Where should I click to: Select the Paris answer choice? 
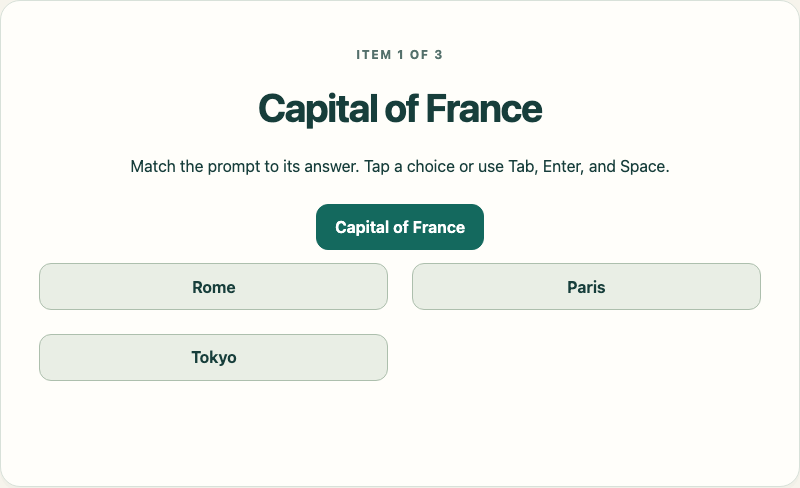586,286
